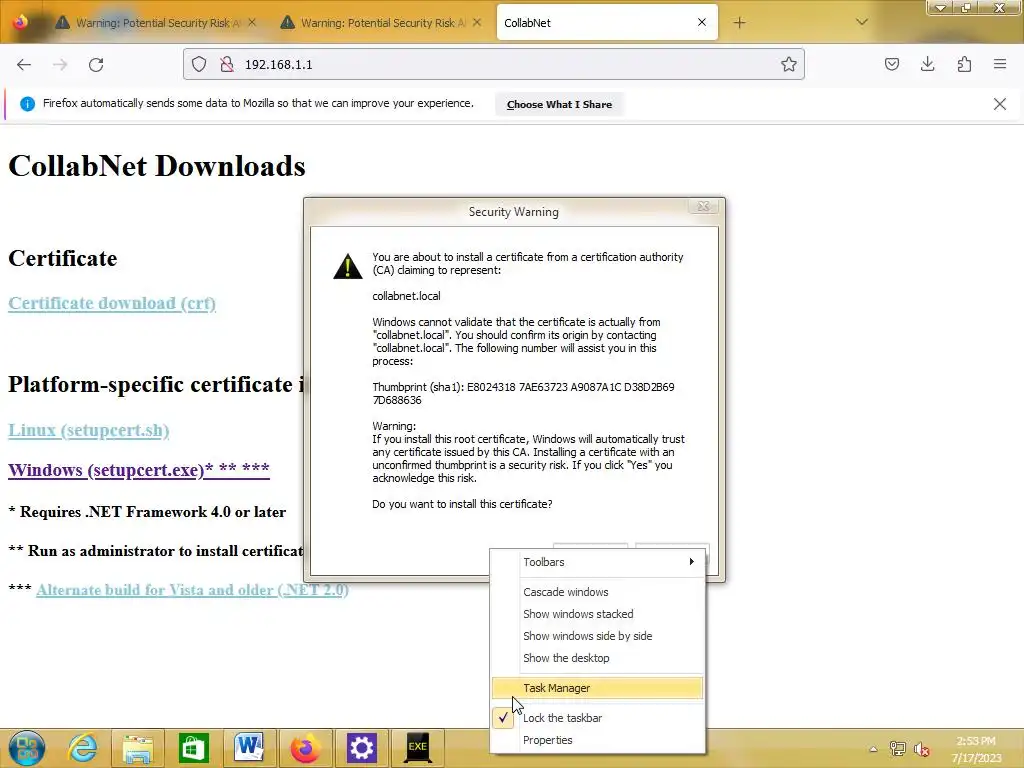
Task: Choose Show the desktop
Action: 598,658
